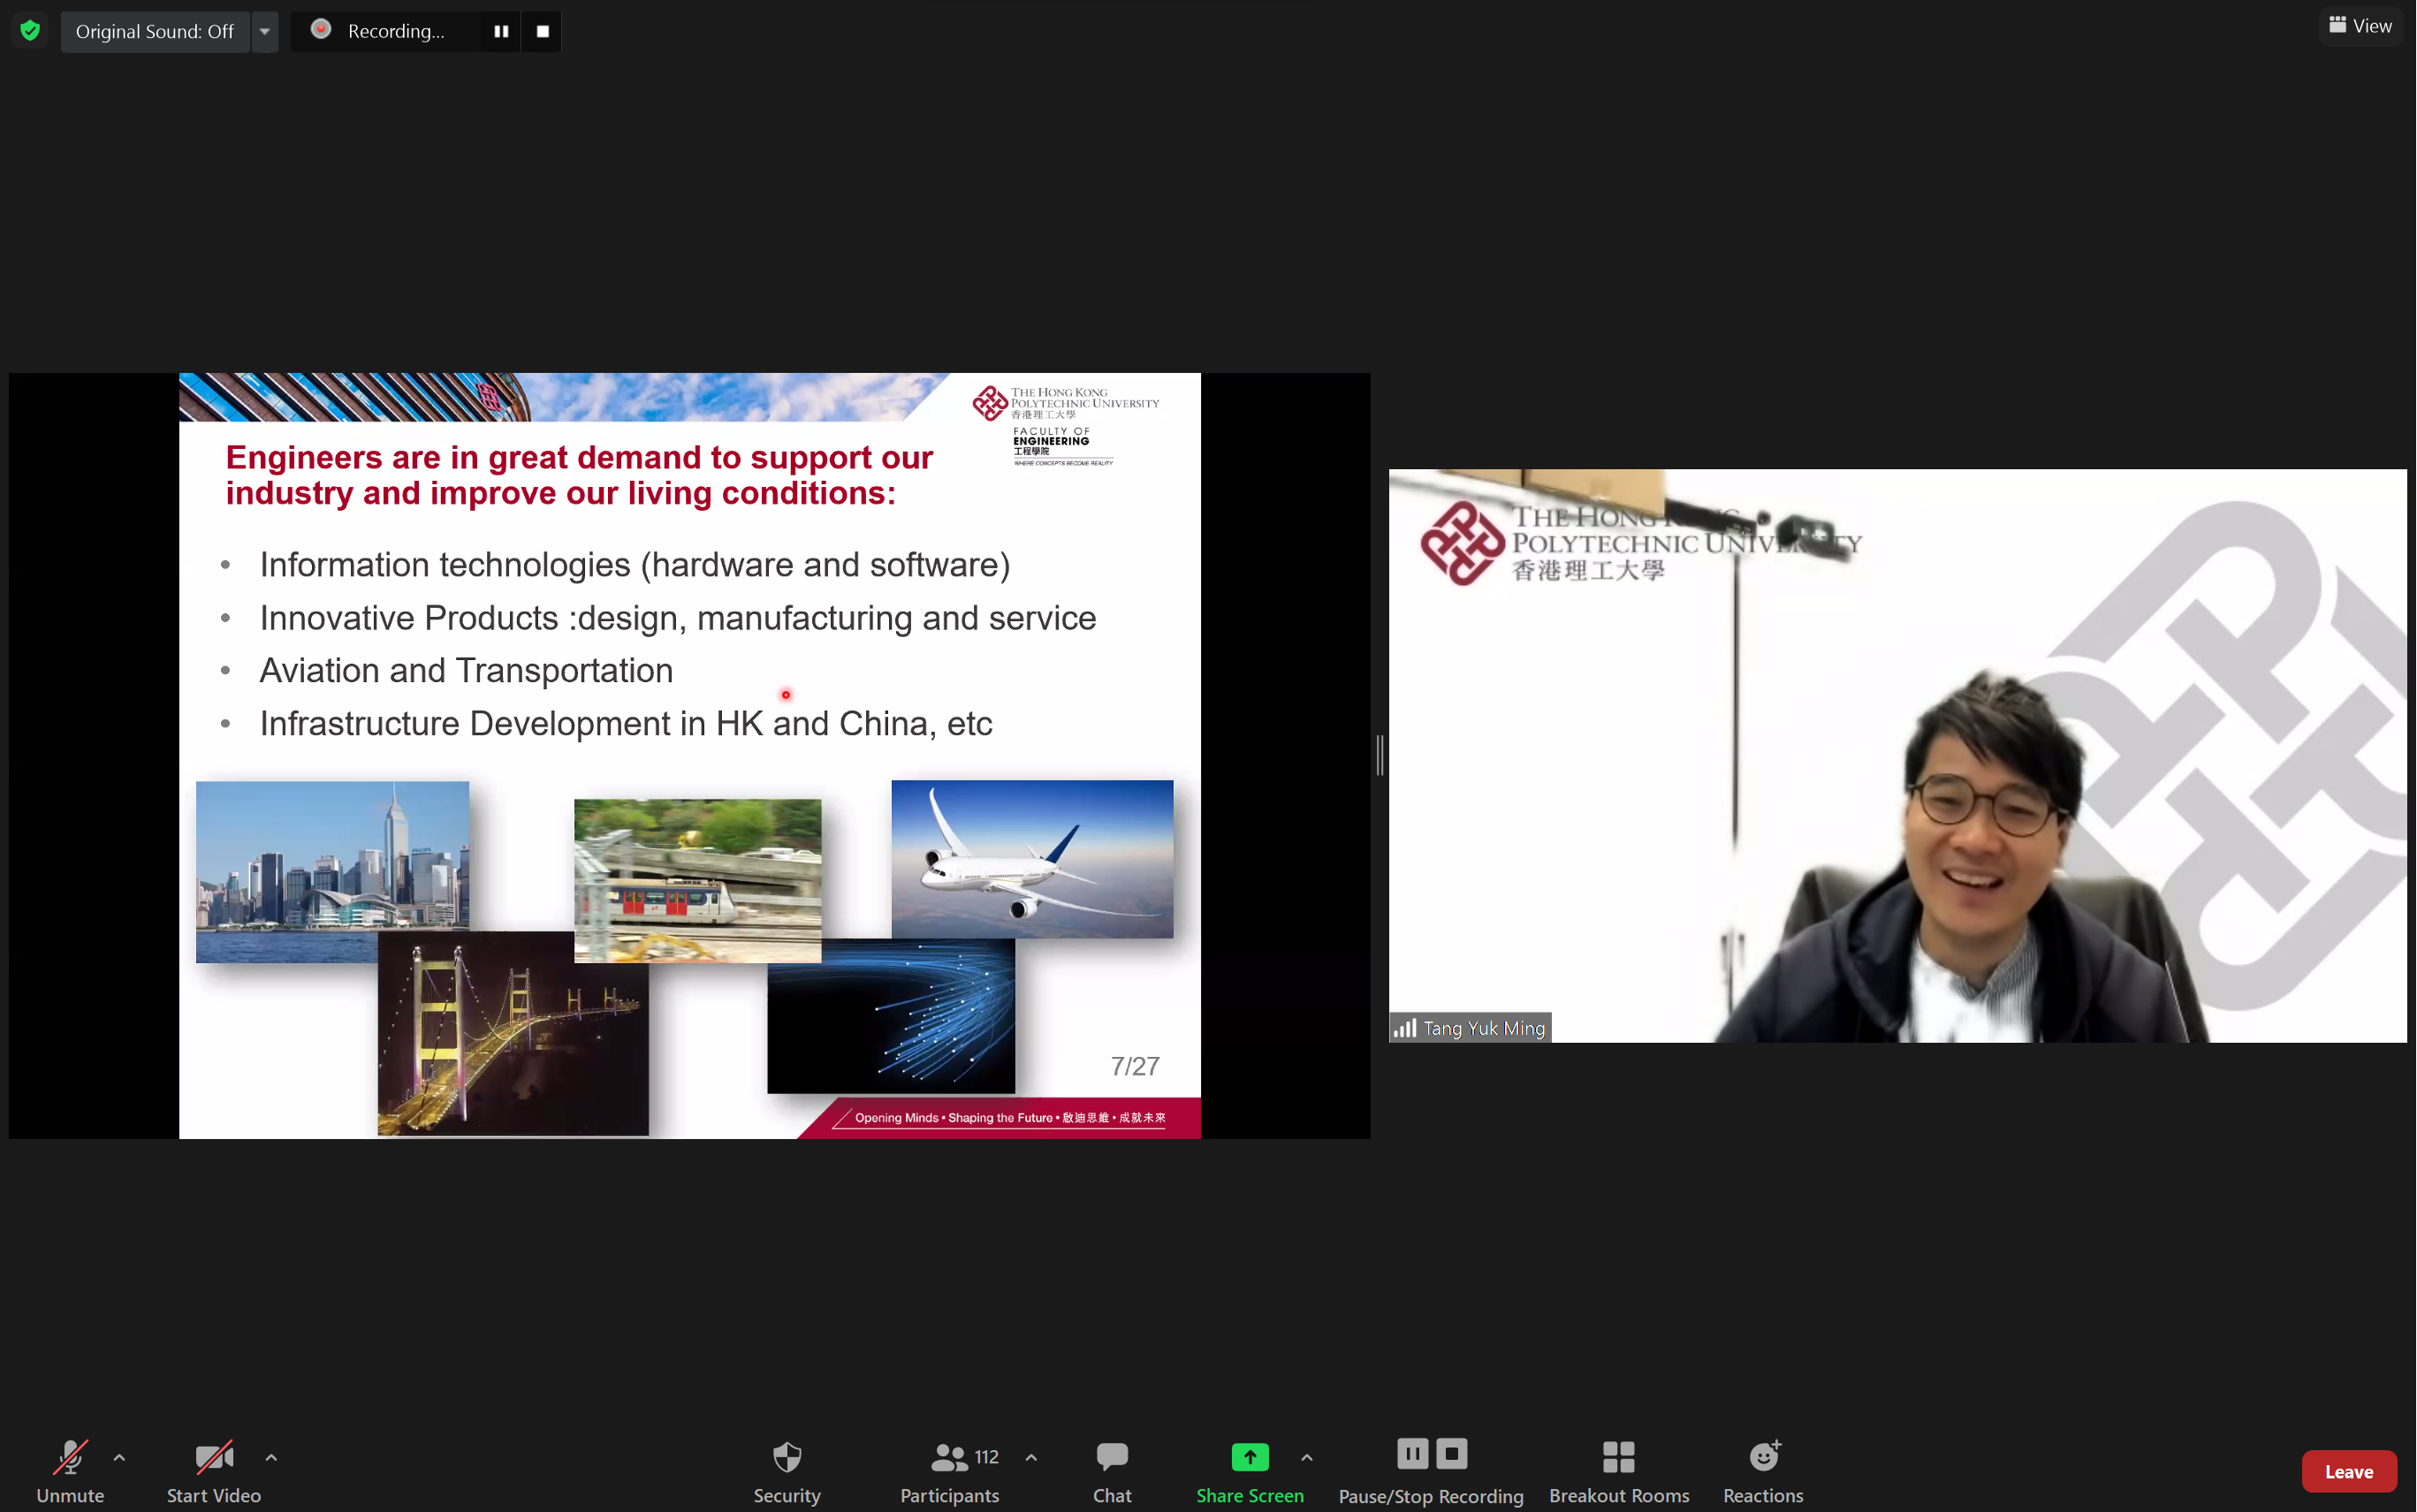Click the green encryption shield icon
Viewport: 2417px width, 1512px height.
(30, 31)
